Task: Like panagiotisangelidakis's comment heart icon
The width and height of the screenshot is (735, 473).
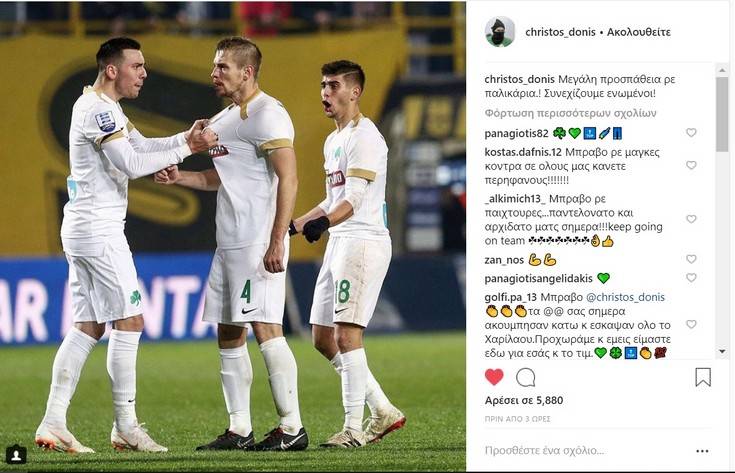Action: click(691, 278)
